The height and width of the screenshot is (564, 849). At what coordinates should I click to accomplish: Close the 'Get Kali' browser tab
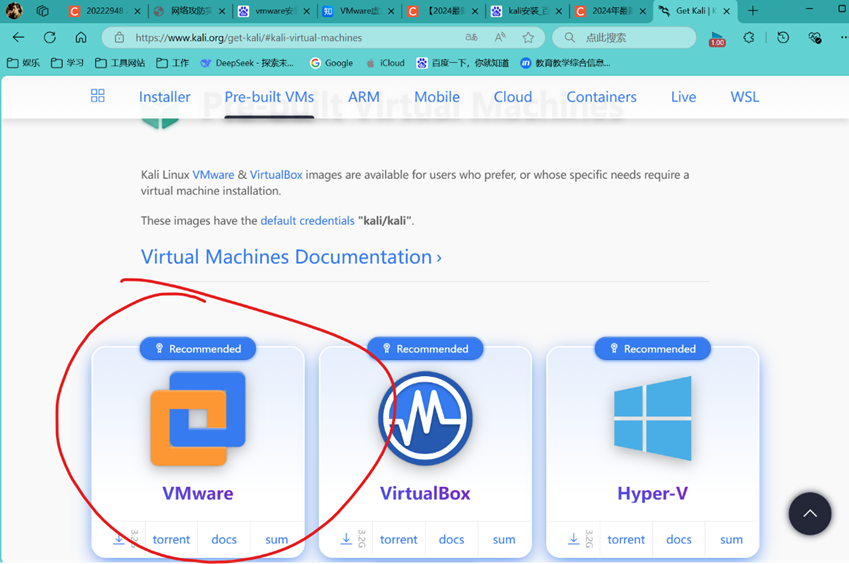tap(727, 11)
